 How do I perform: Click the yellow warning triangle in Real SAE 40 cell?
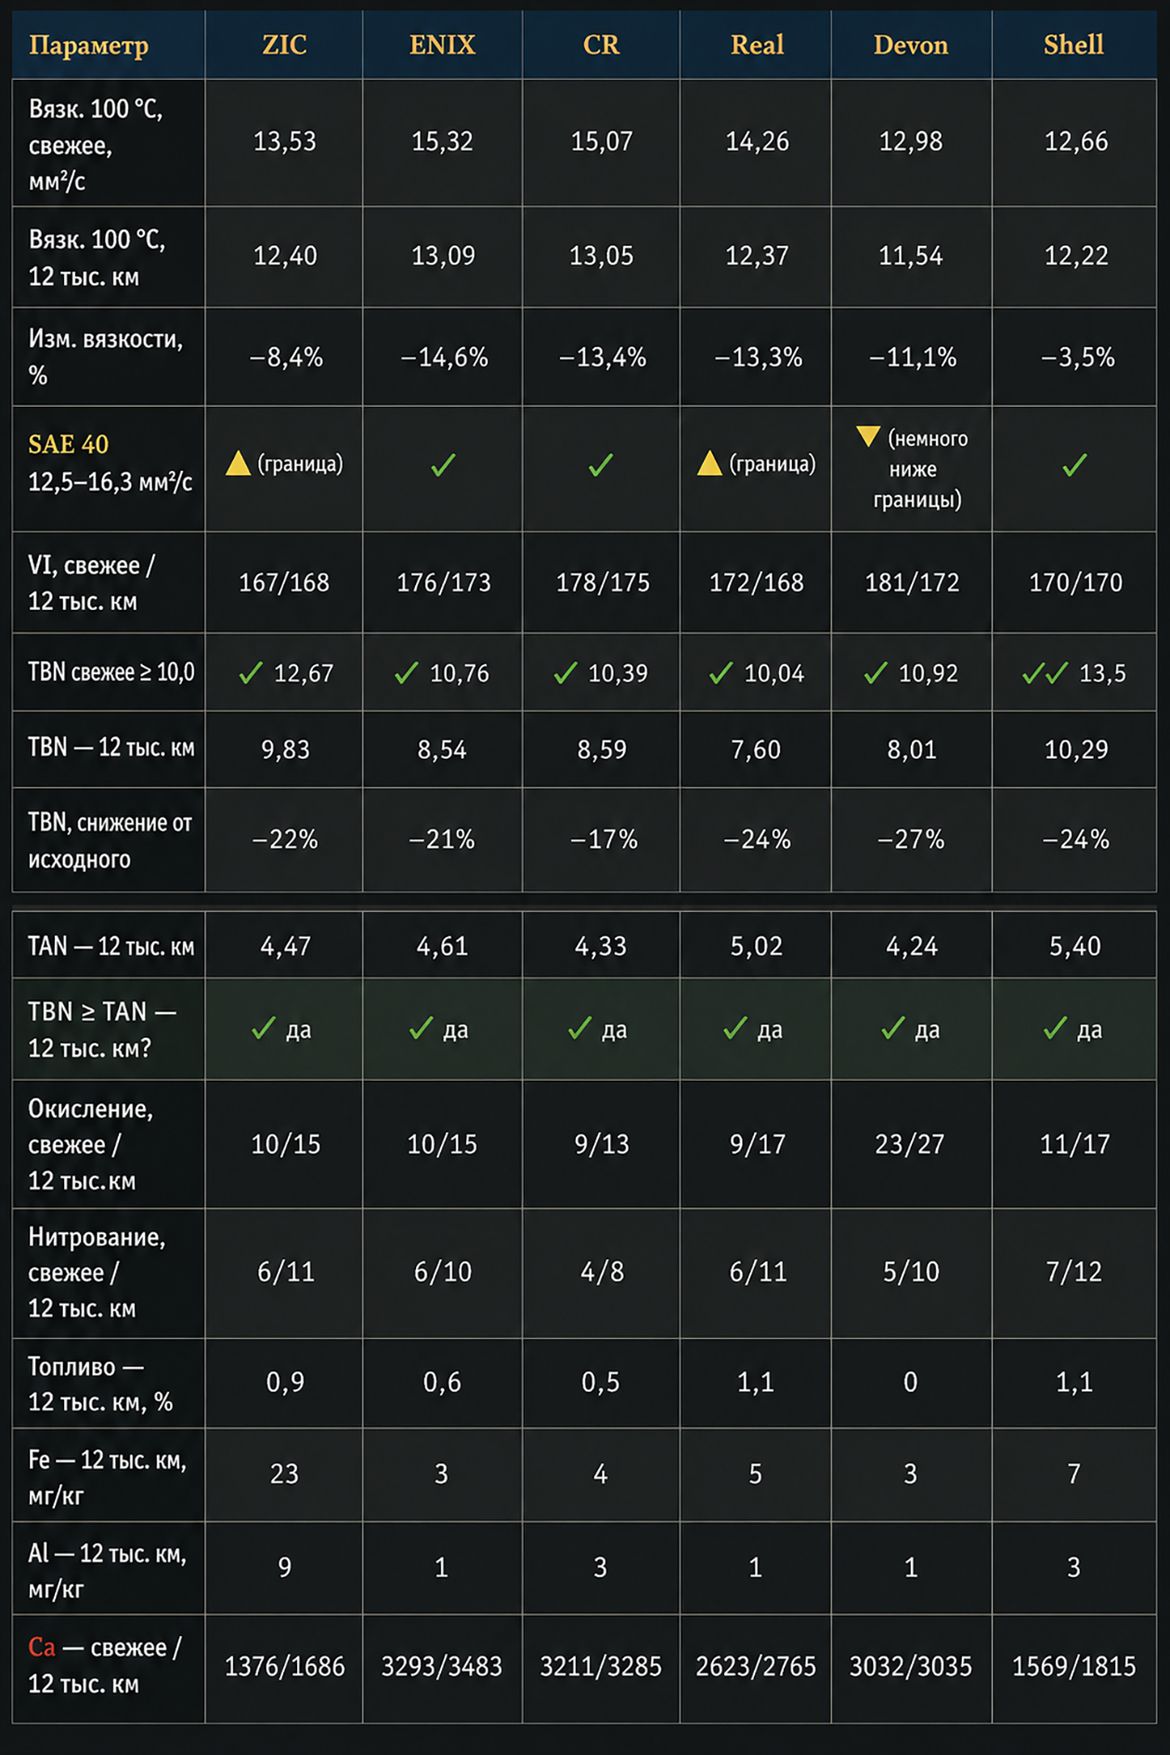click(x=709, y=463)
